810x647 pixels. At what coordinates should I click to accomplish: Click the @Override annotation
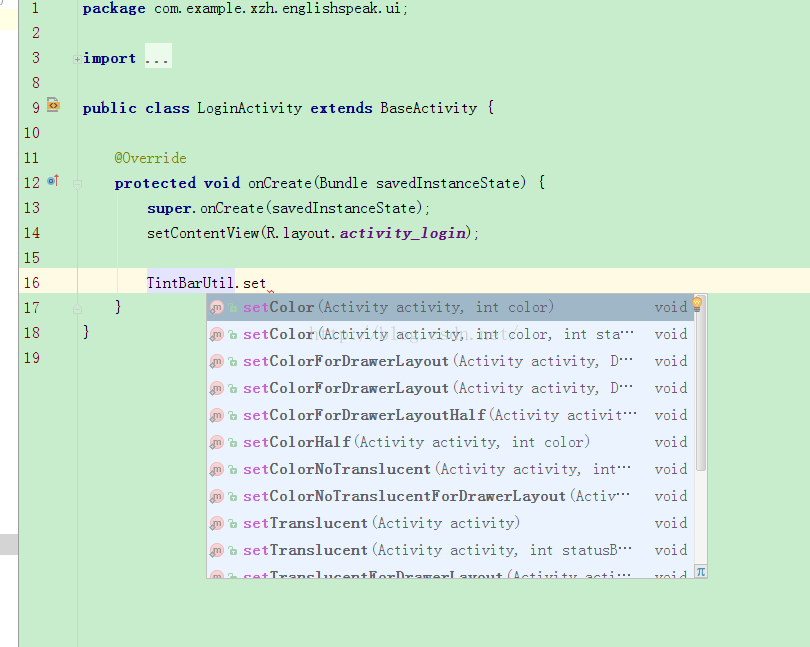[x=150, y=158]
